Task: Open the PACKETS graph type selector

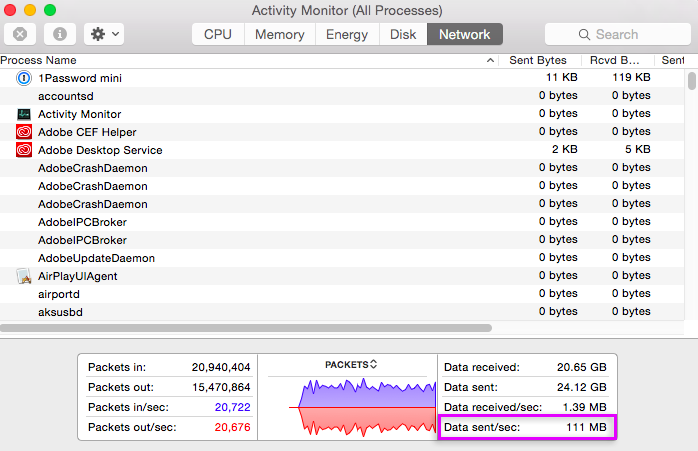Action: point(351,365)
